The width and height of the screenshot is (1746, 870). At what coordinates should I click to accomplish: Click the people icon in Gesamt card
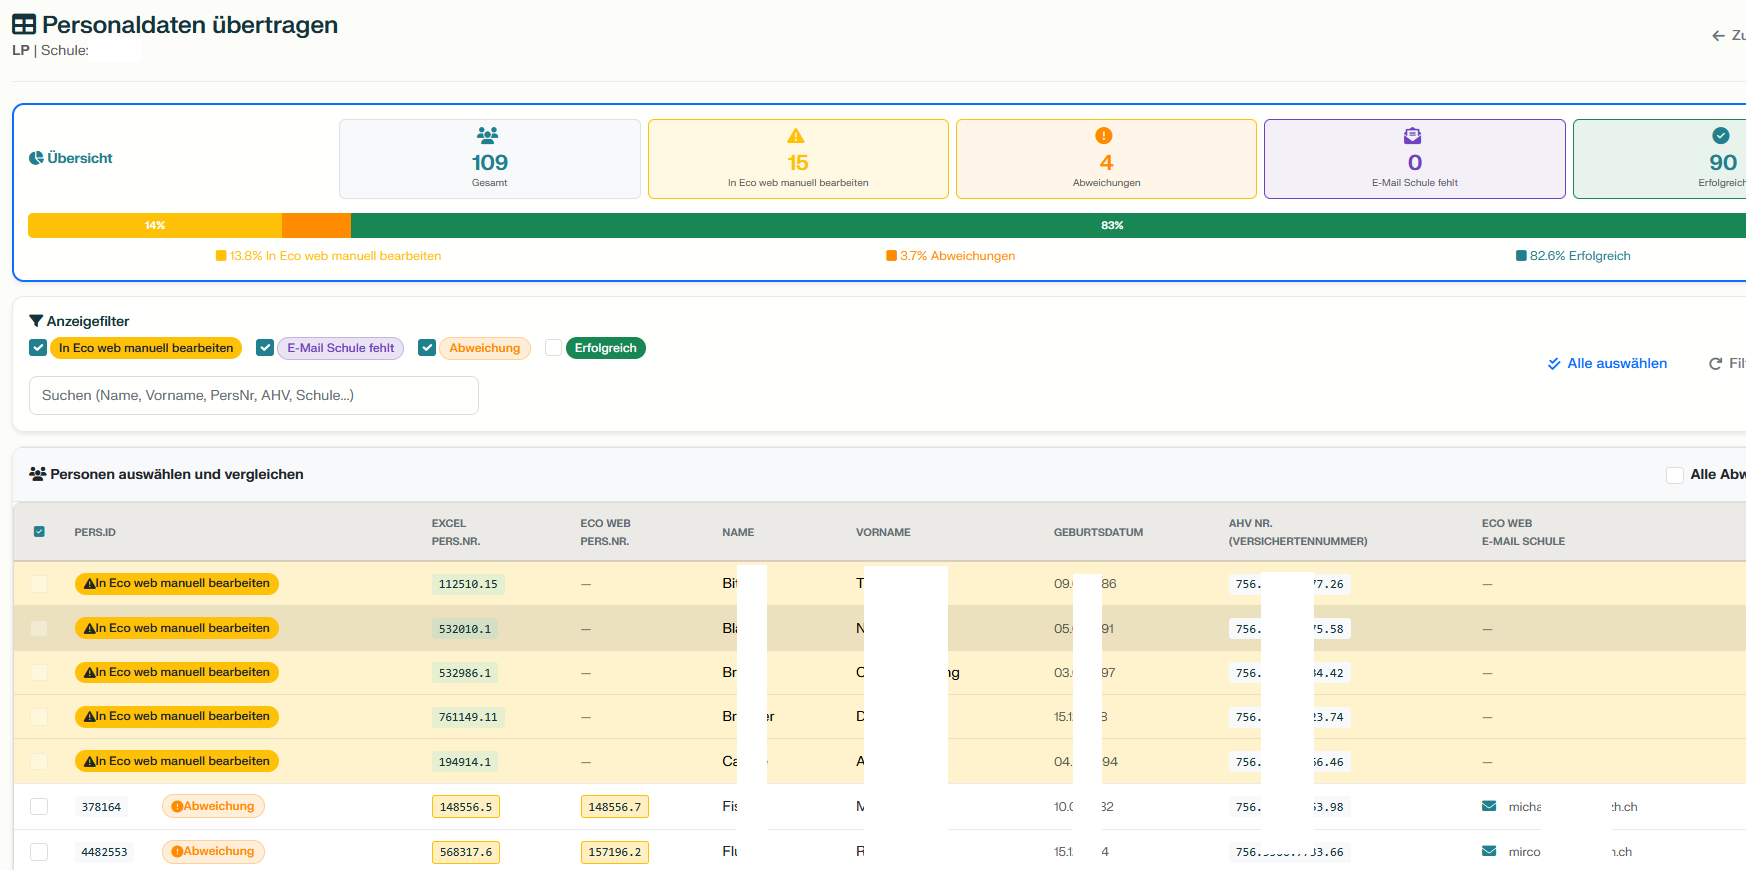[x=488, y=135]
